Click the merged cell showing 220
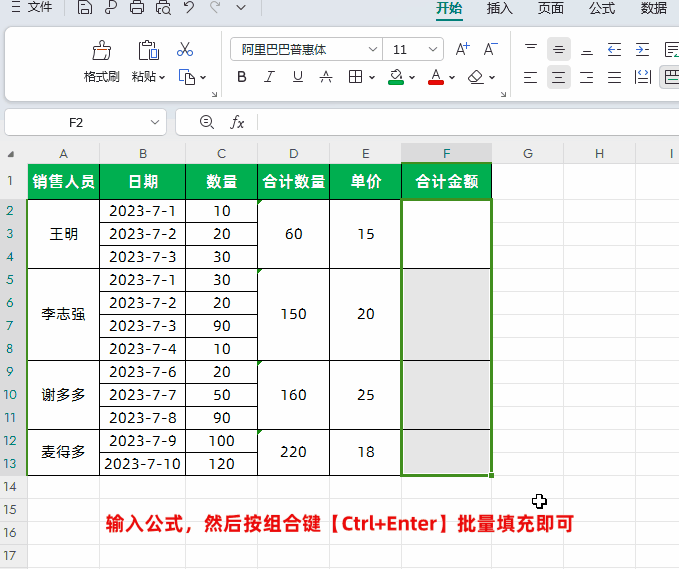 coord(294,452)
